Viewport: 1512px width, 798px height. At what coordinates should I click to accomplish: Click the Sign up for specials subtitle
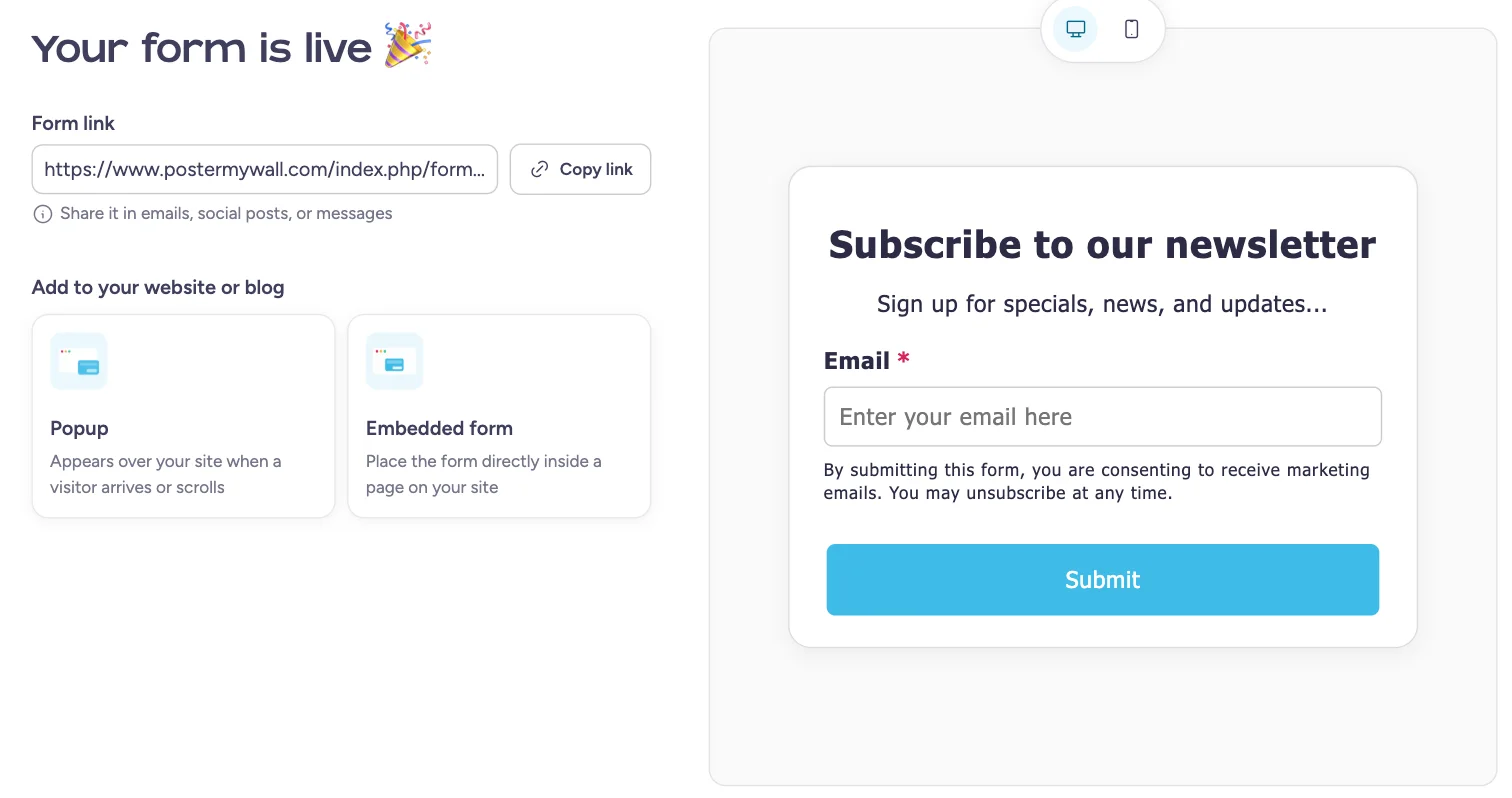click(1102, 304)
